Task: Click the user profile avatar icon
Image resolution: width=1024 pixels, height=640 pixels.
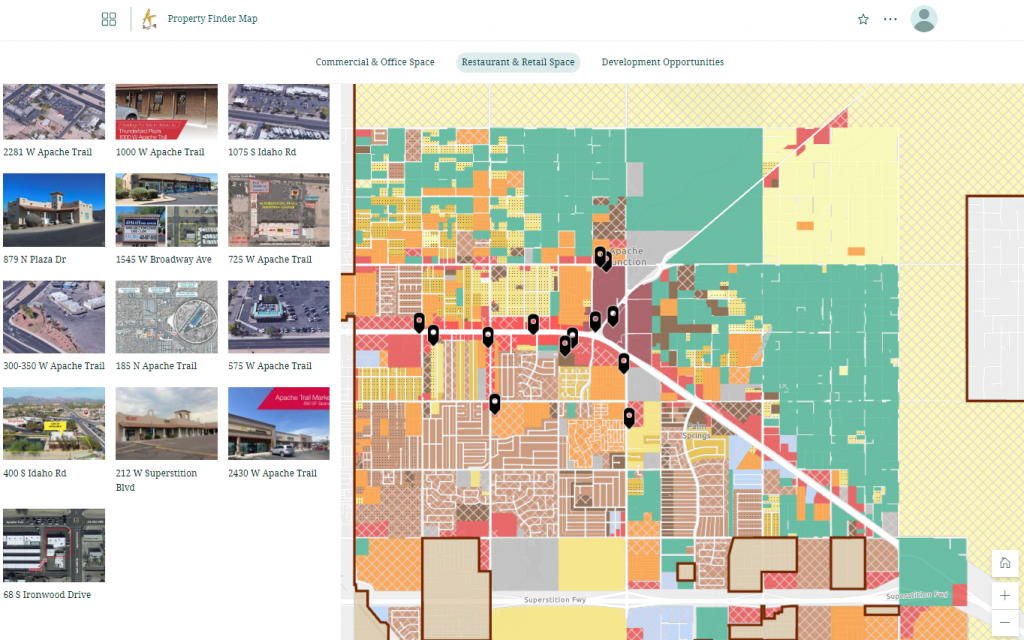Action: point(923,19)
